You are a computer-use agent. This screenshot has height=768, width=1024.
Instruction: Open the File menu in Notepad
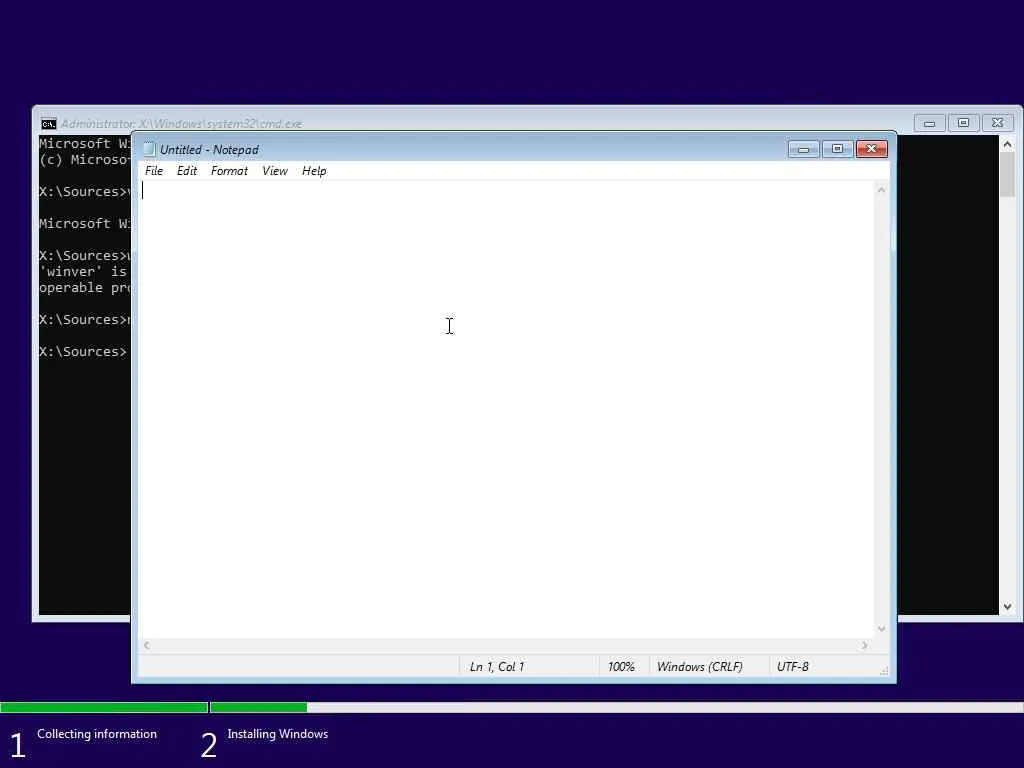(153, 171)
